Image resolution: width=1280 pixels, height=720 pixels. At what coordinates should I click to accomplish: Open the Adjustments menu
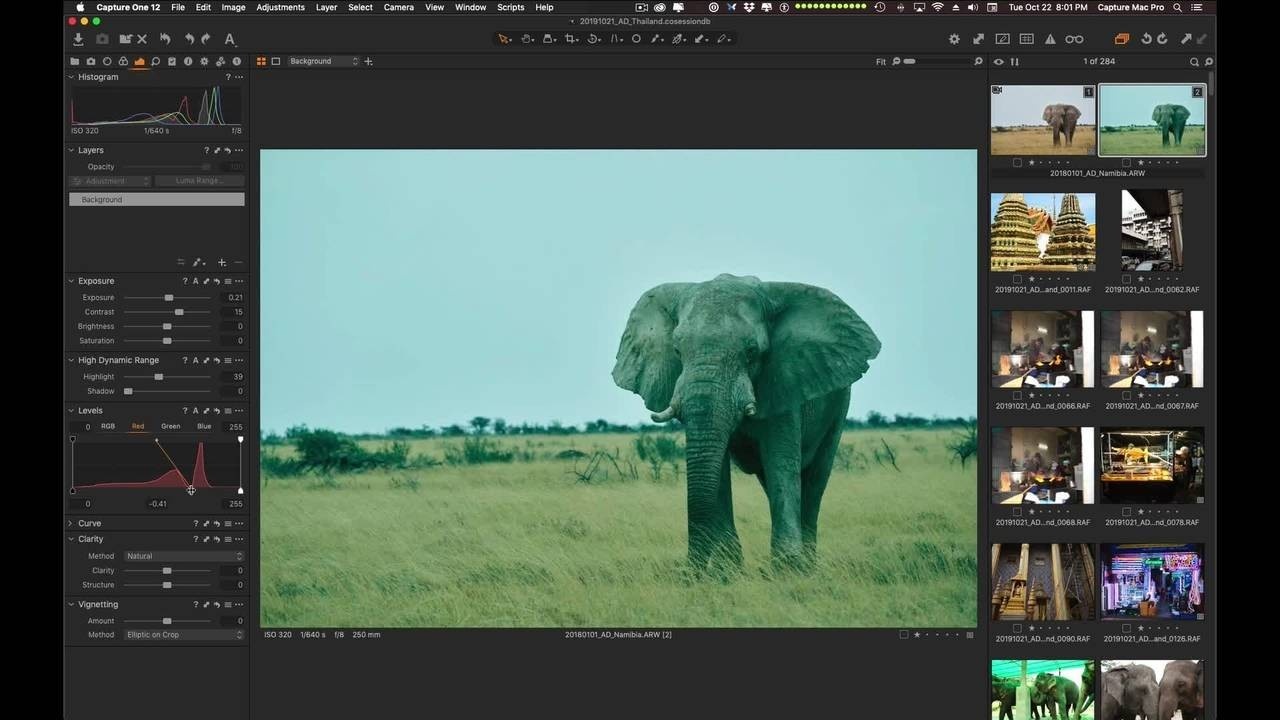click(280, 7)
